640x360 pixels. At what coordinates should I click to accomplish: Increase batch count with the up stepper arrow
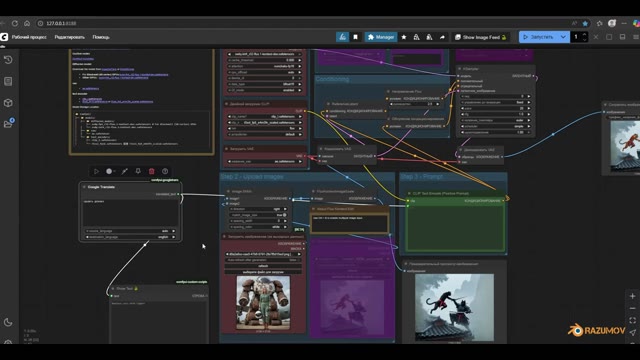pos(584,35)
